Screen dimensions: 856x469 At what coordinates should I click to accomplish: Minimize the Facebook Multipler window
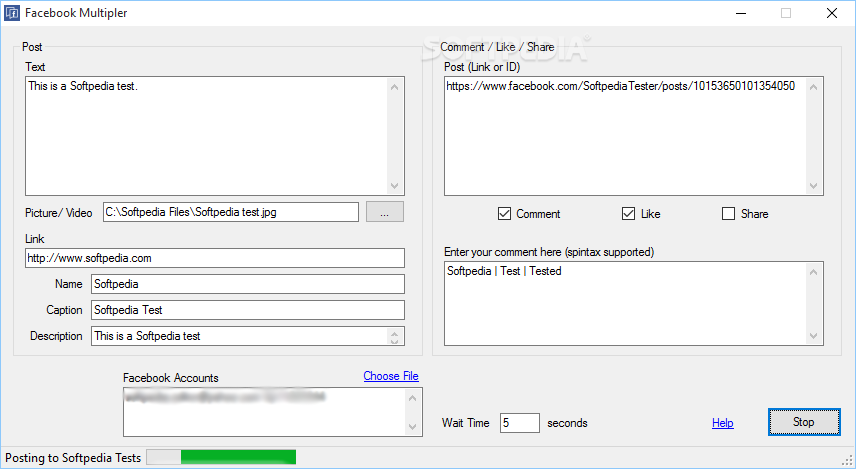[741, 13]
